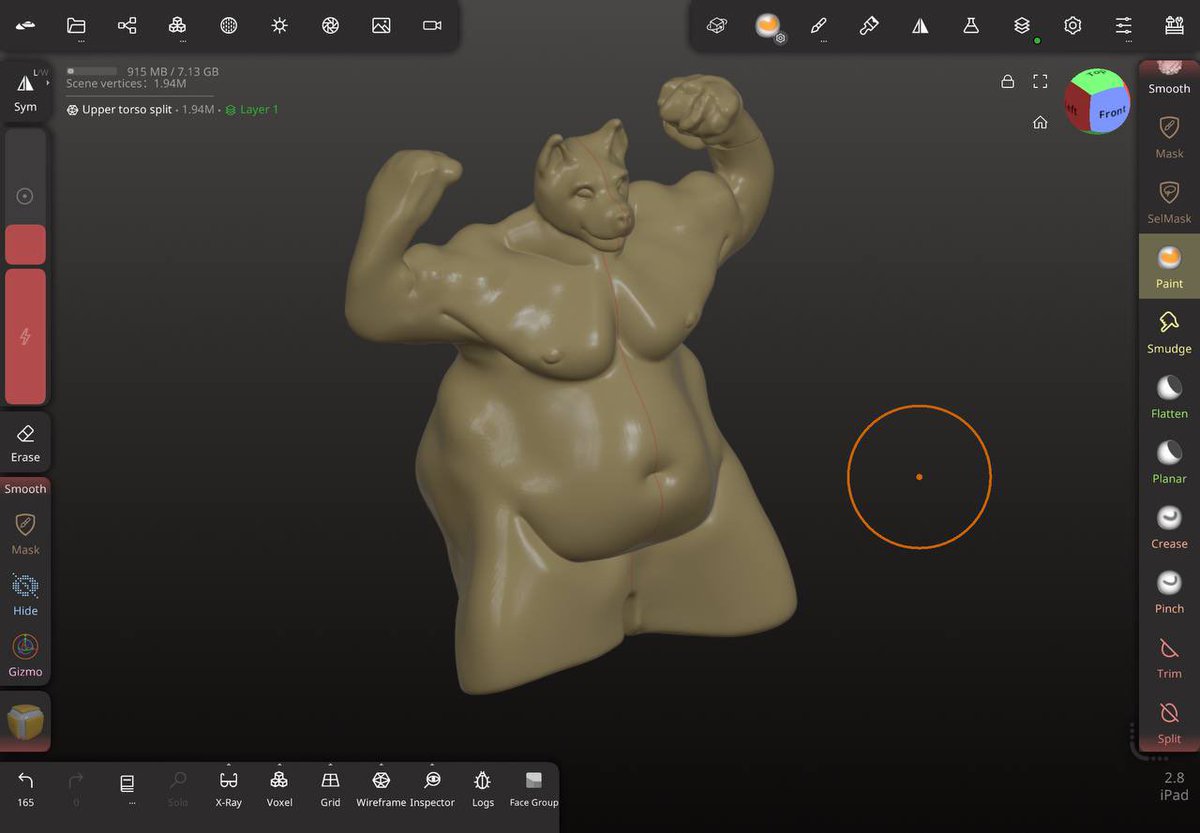Tap the Nomad logo icon

point(26,26)
